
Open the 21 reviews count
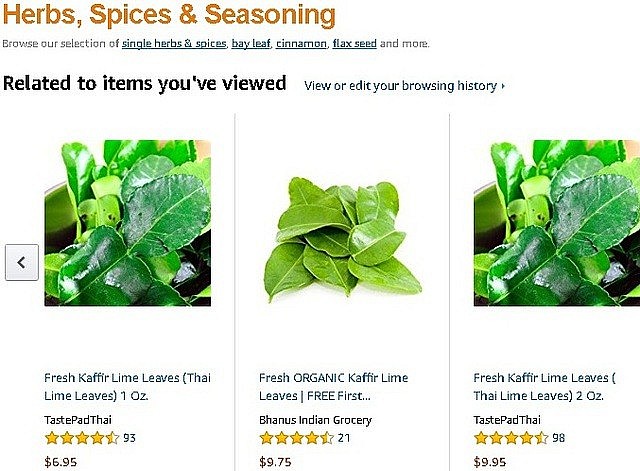[343, 438]
